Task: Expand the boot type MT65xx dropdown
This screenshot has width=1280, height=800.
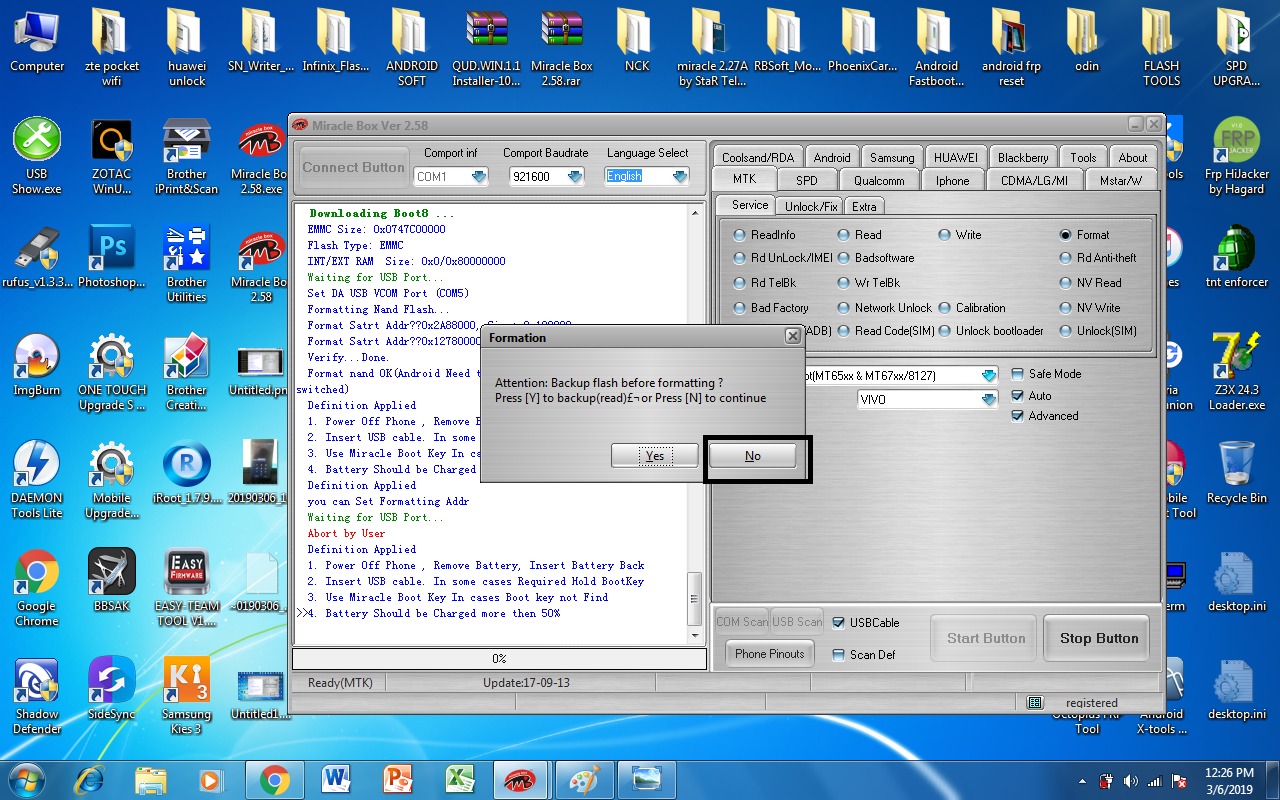Action: (989, 376)
